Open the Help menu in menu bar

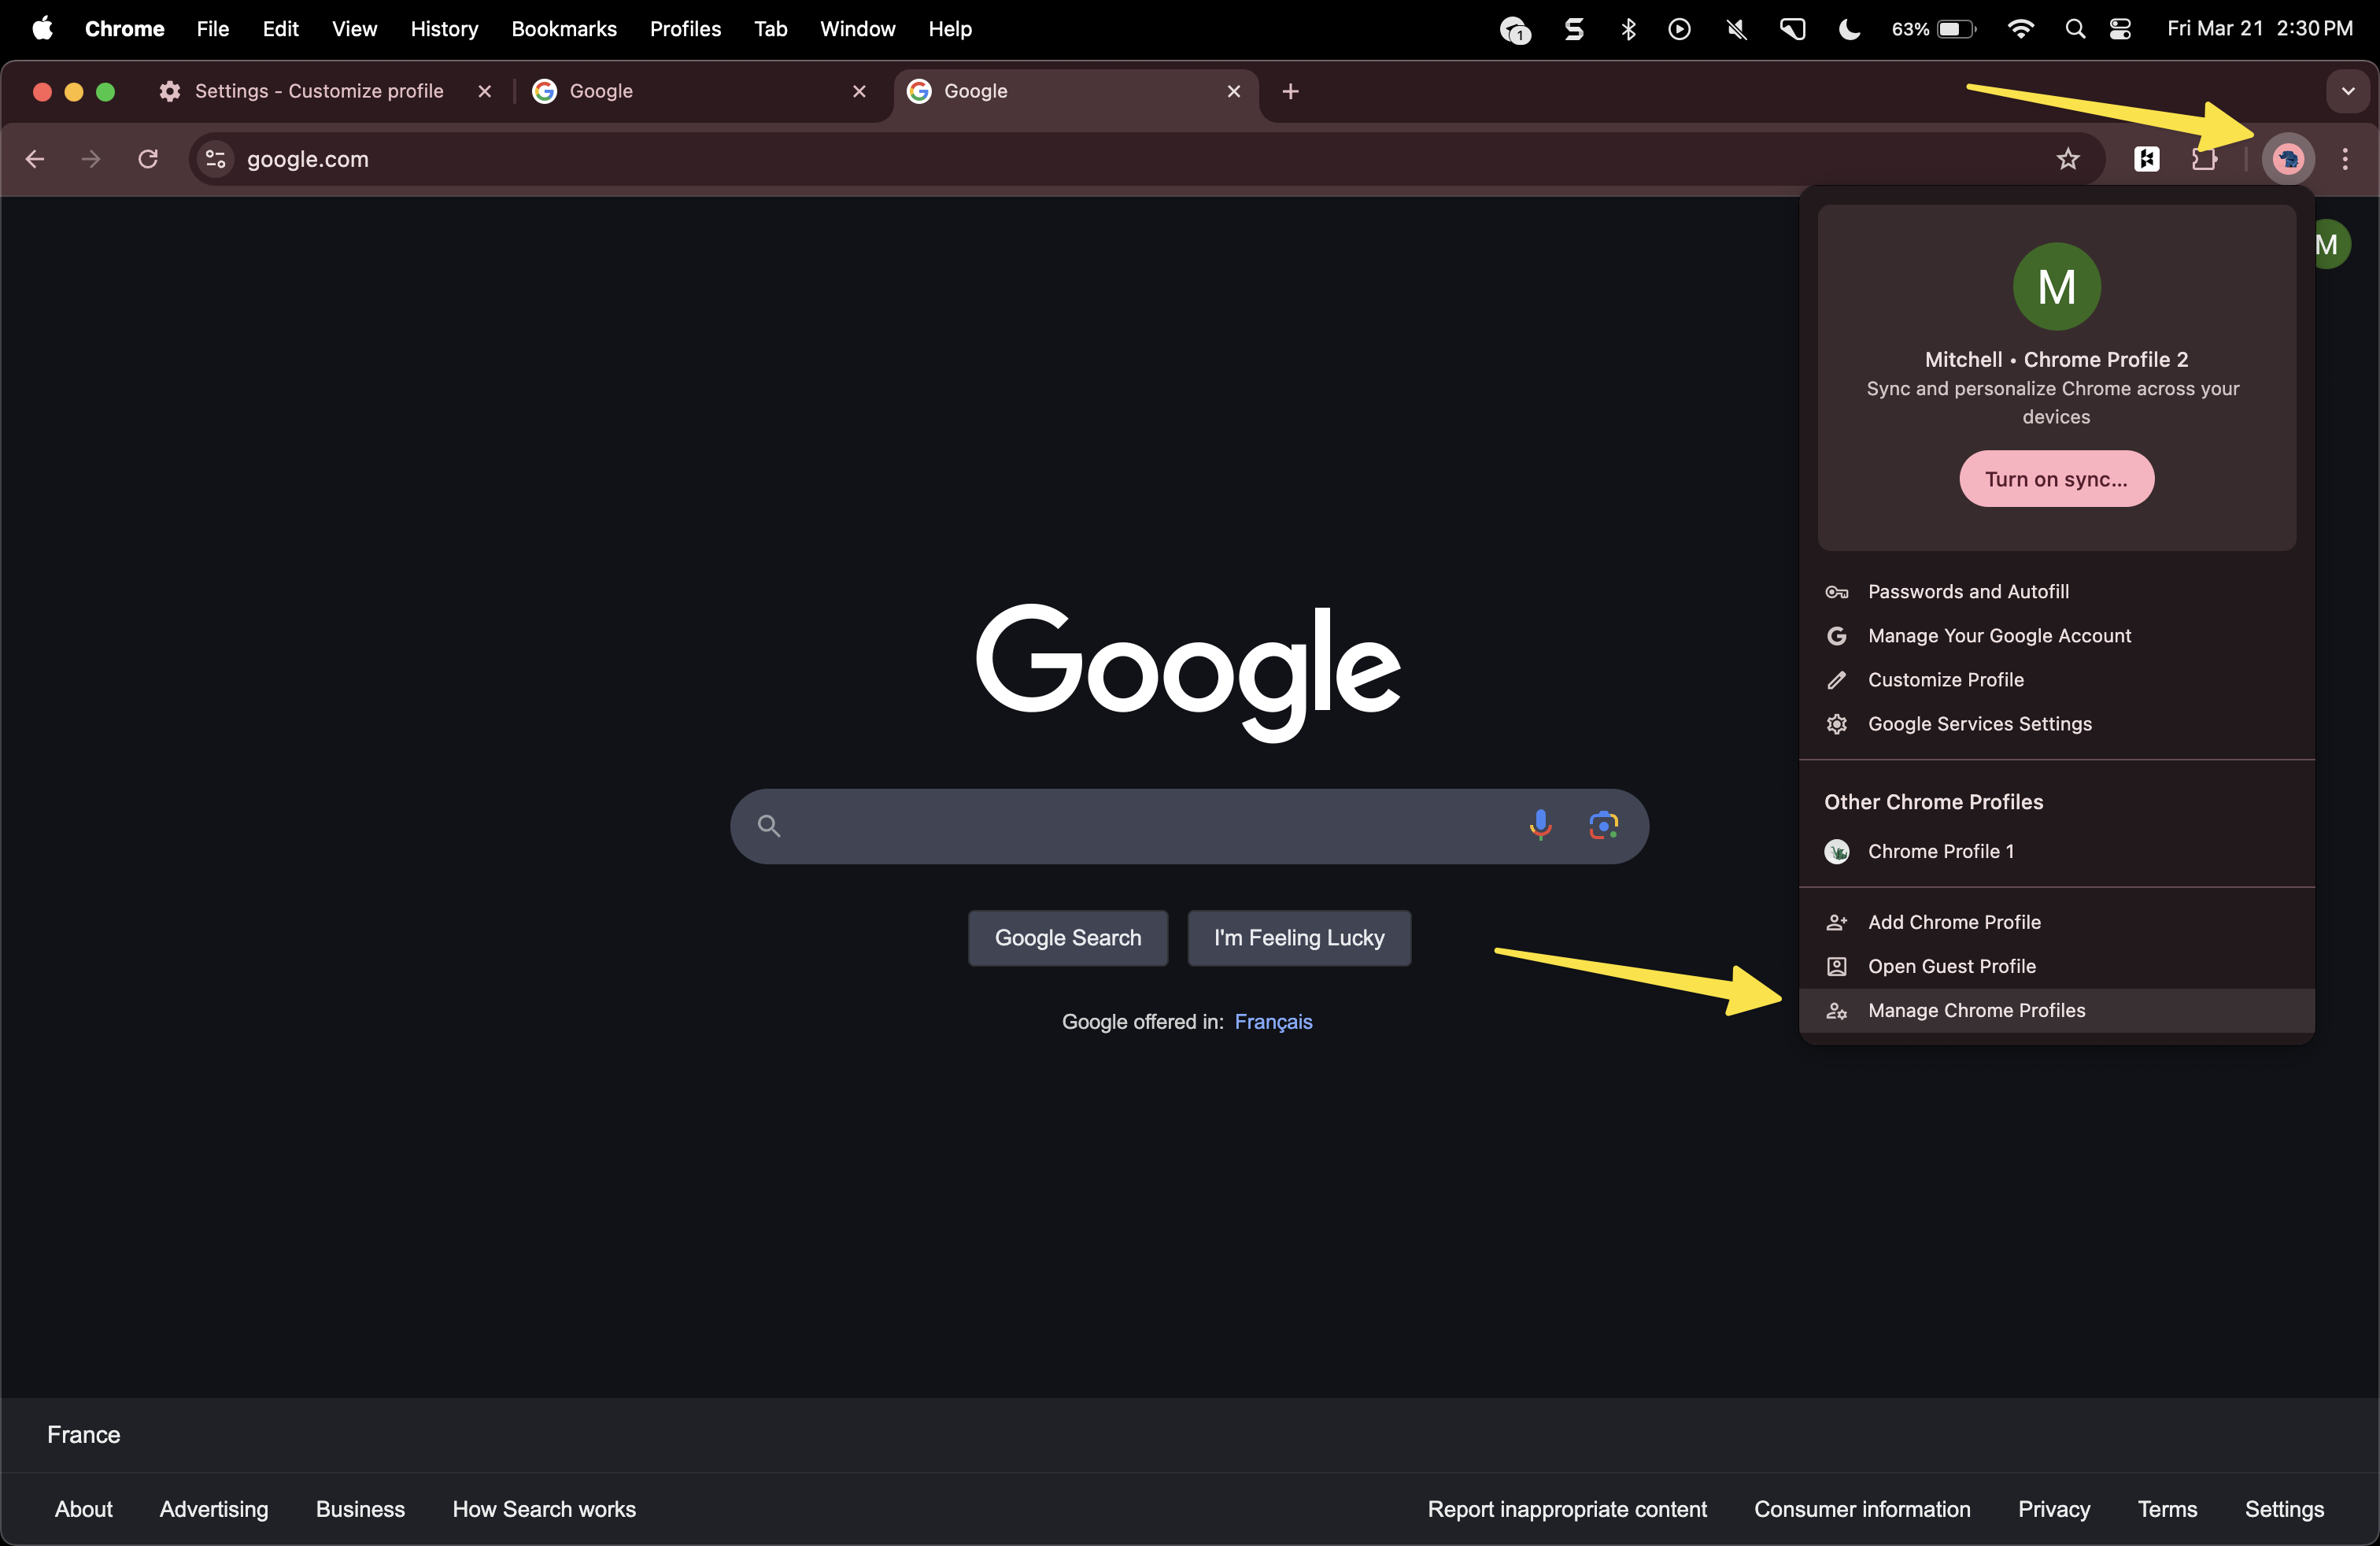pos(949,29)
